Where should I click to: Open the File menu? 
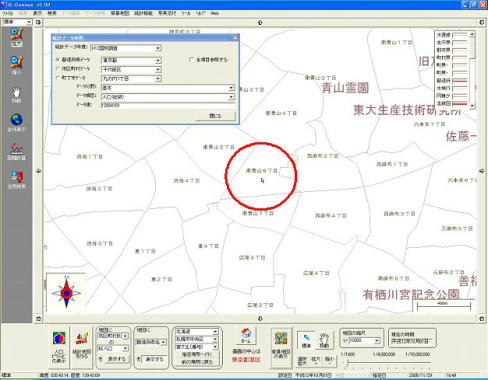[8, 13]
